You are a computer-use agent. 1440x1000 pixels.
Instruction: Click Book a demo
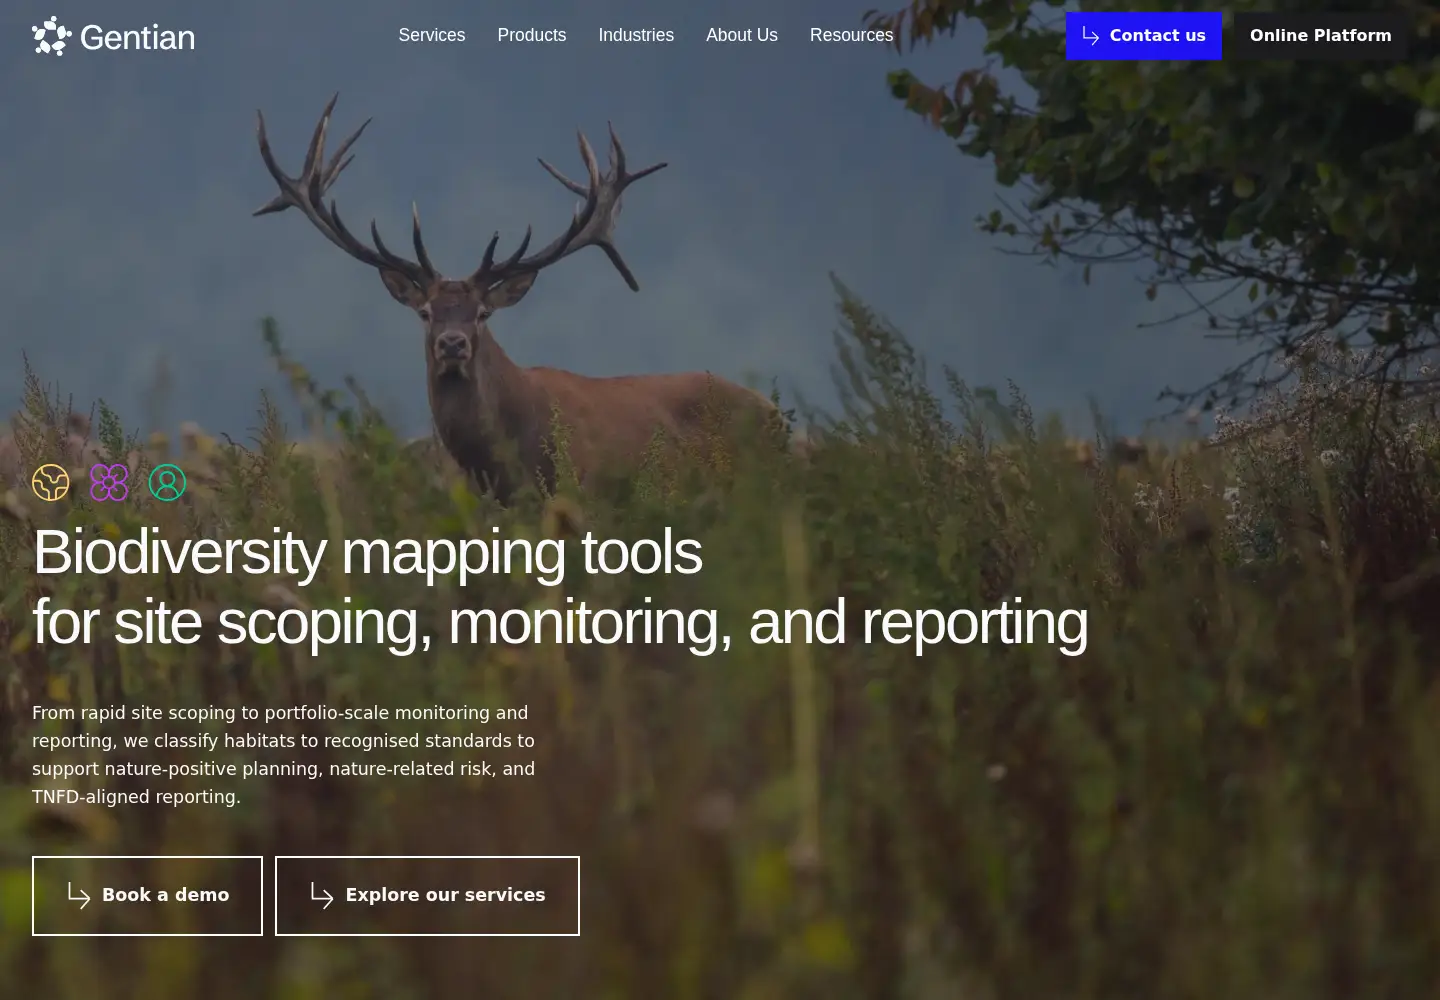click(x=147, y=896)
